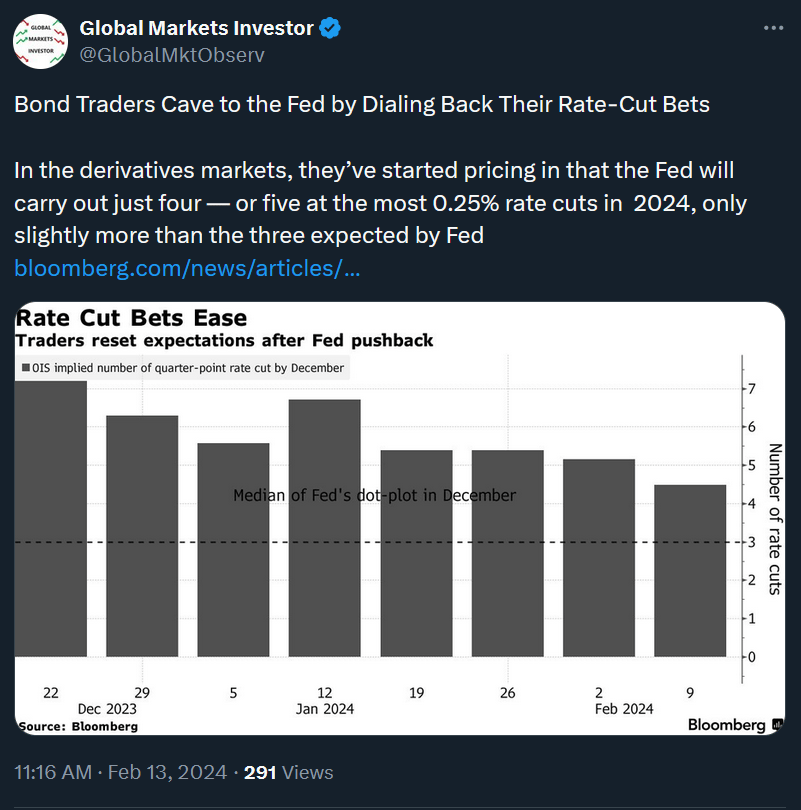
Task: Click the 291 Views count
Action: pyautogui.click(x=288, y=772)
